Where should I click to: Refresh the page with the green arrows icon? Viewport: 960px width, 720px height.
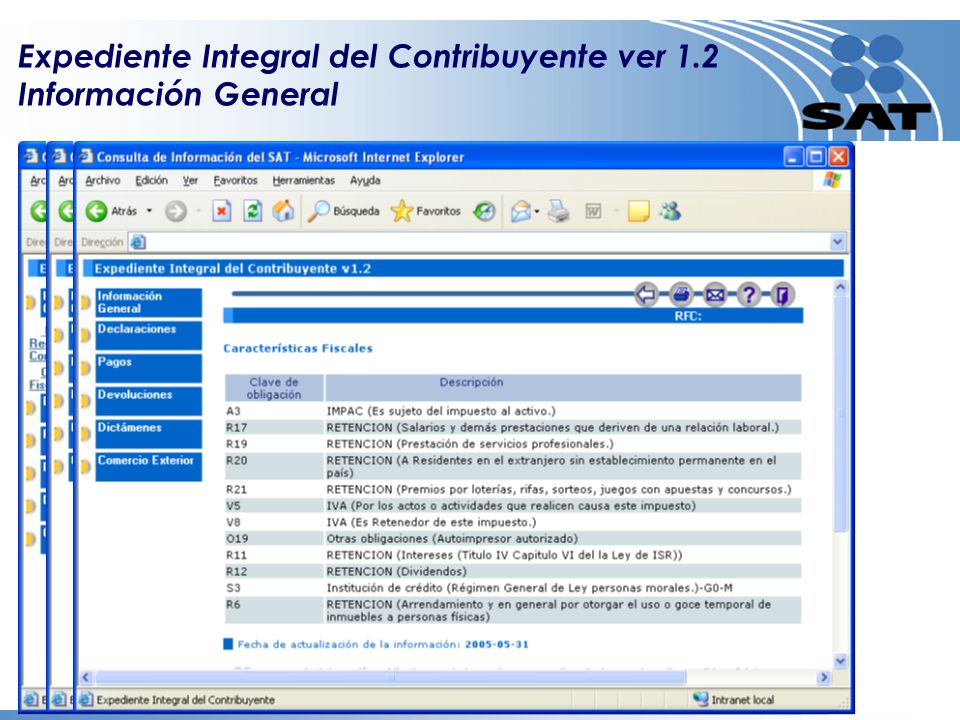(252, 211)
